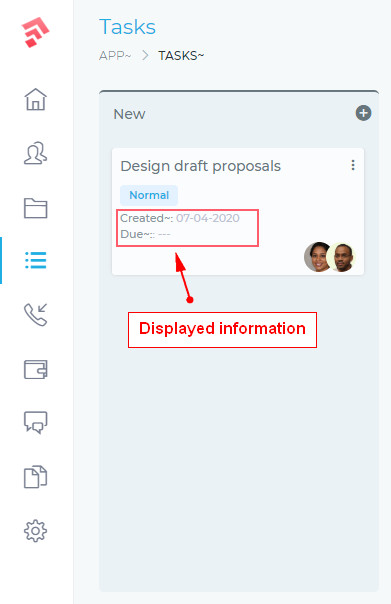The height and width of the screenshot is (604, 391).
Task: Click the Due~: --- line
Action: coord(145,234)
